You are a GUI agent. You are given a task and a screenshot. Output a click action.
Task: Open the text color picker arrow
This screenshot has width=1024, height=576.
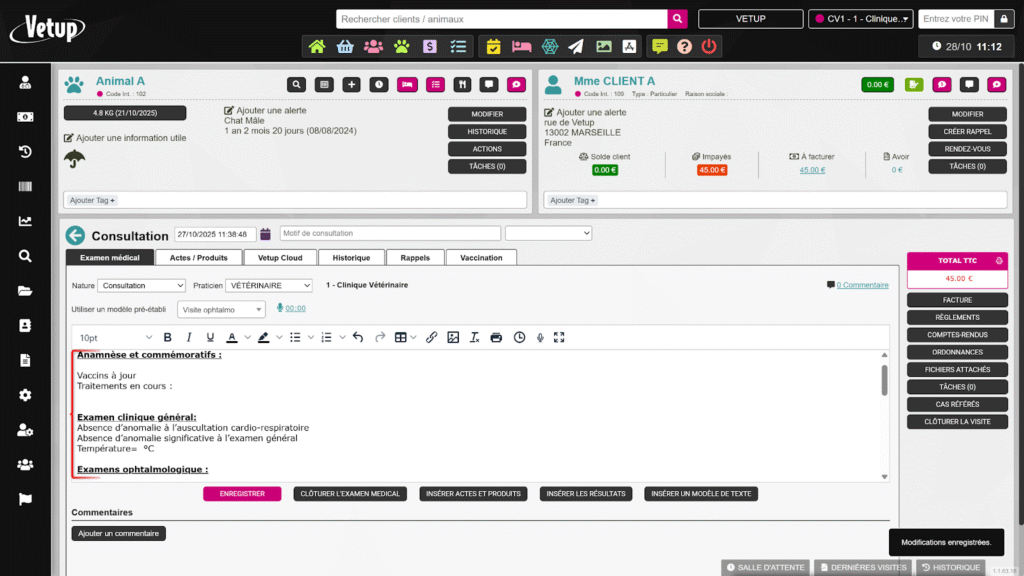(x=247, y=338)
